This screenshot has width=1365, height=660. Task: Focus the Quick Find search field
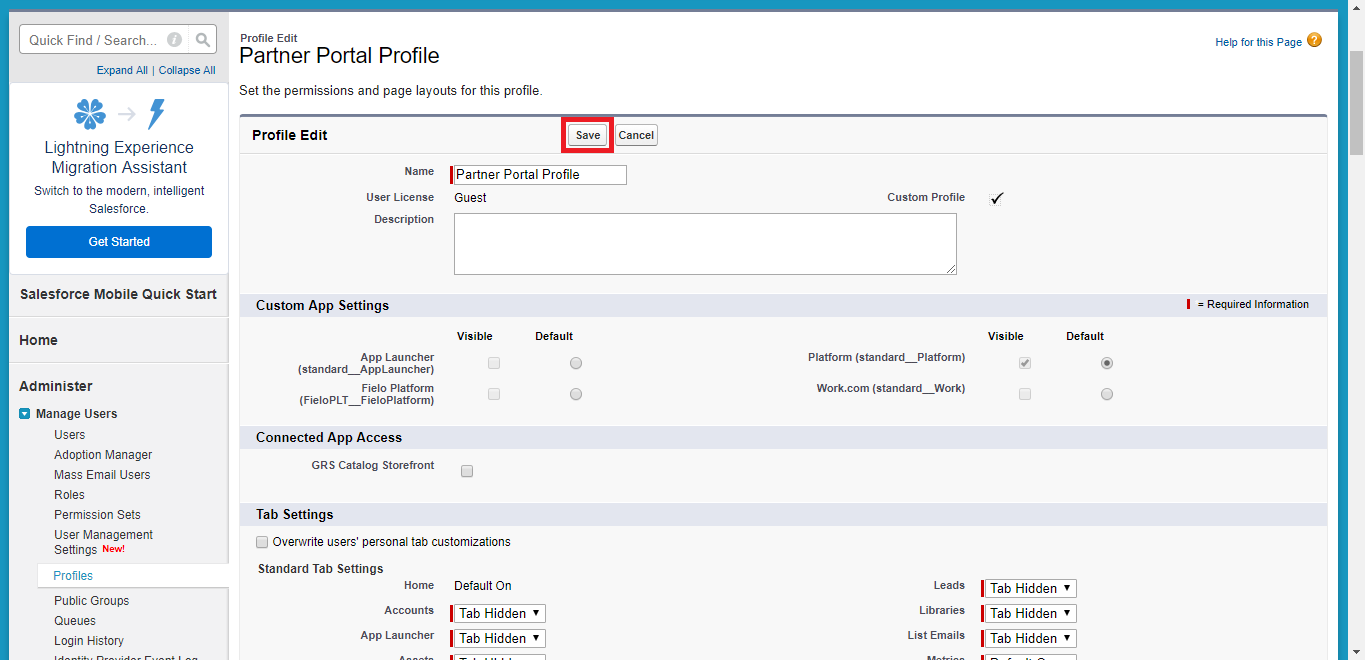click(105, 40)
